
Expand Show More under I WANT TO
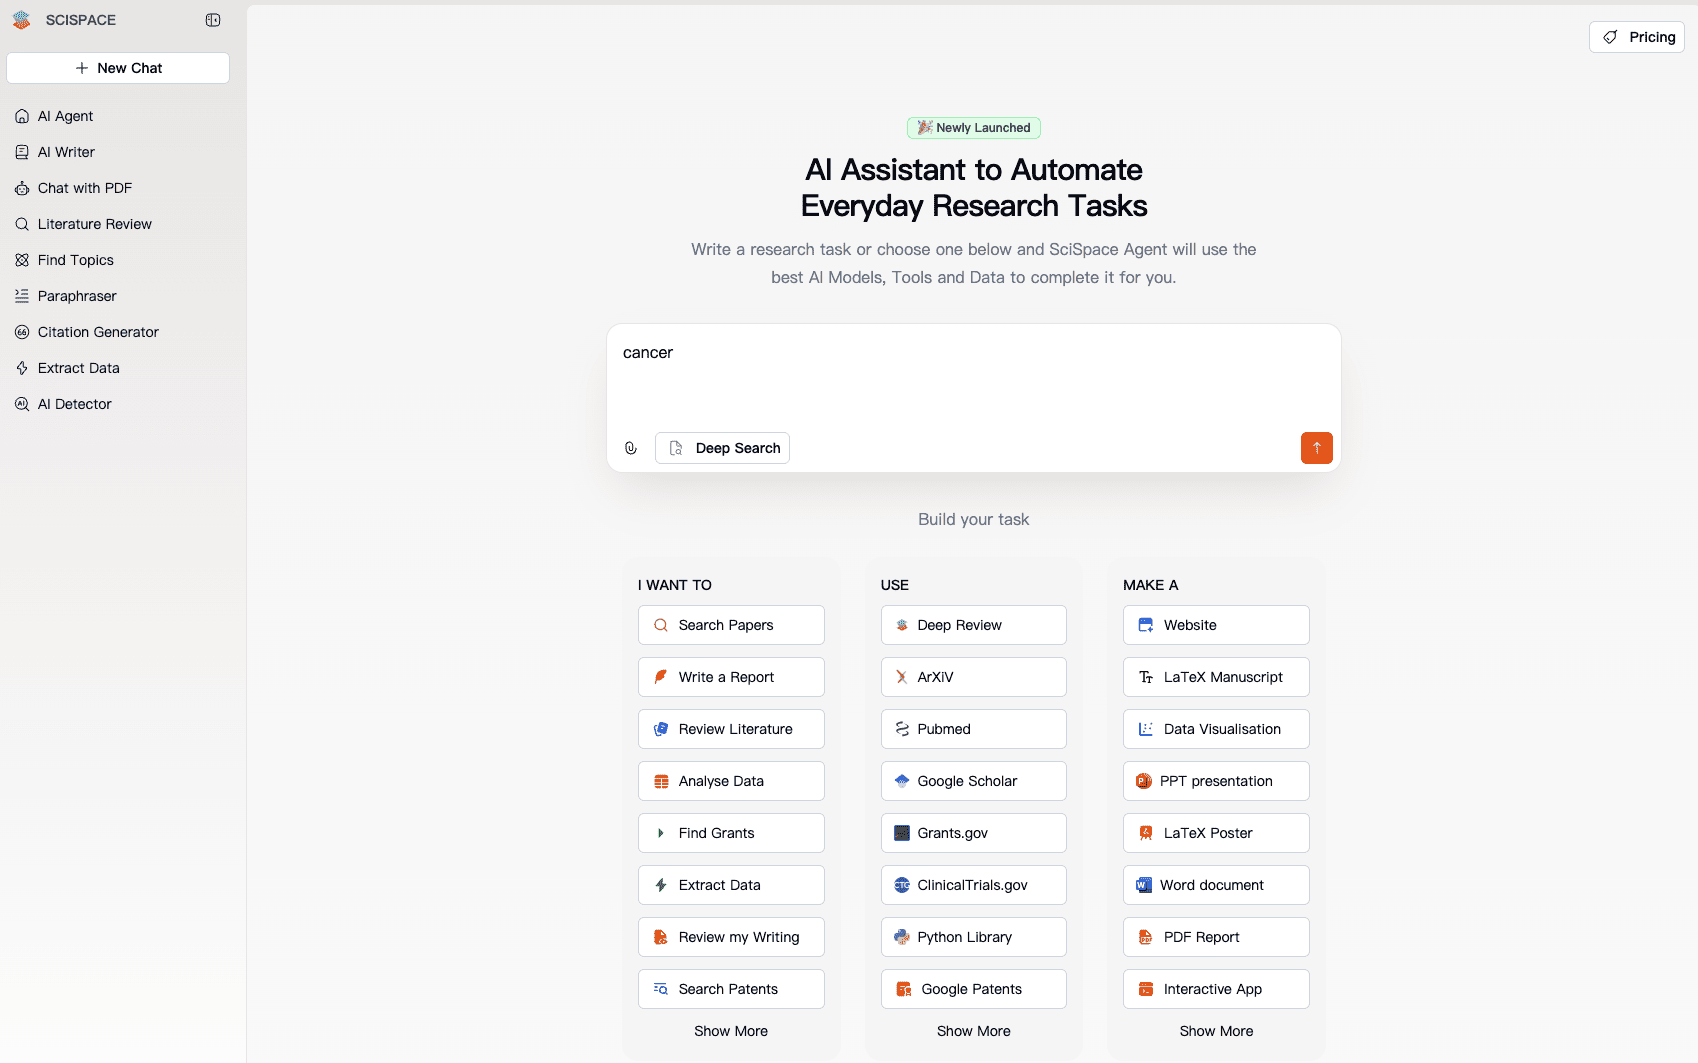click(x=731, y=1031)
